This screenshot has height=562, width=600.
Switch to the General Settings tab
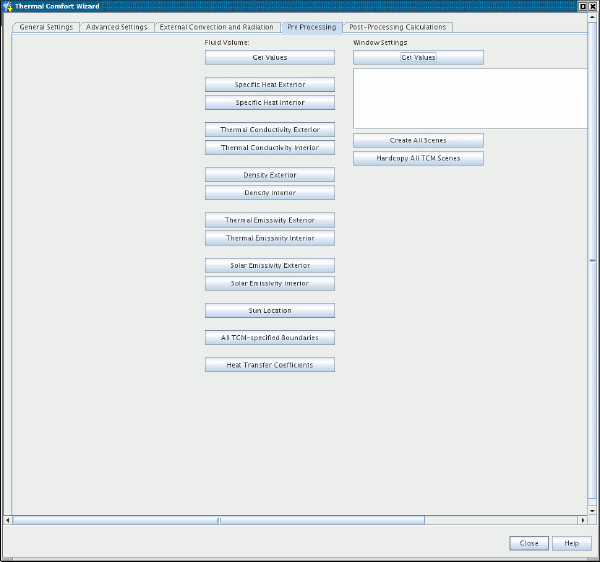click(x=46, y=27)
